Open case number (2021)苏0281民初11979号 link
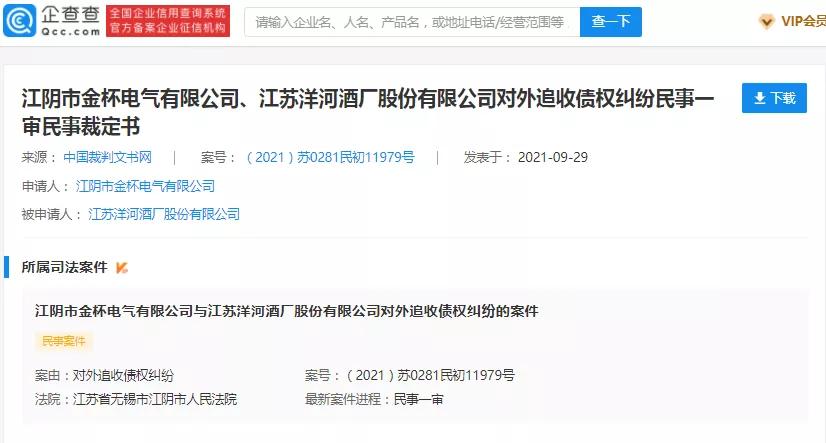Image resolution: width=826 pixels, height=443 pixels. (x=330, y=157)
